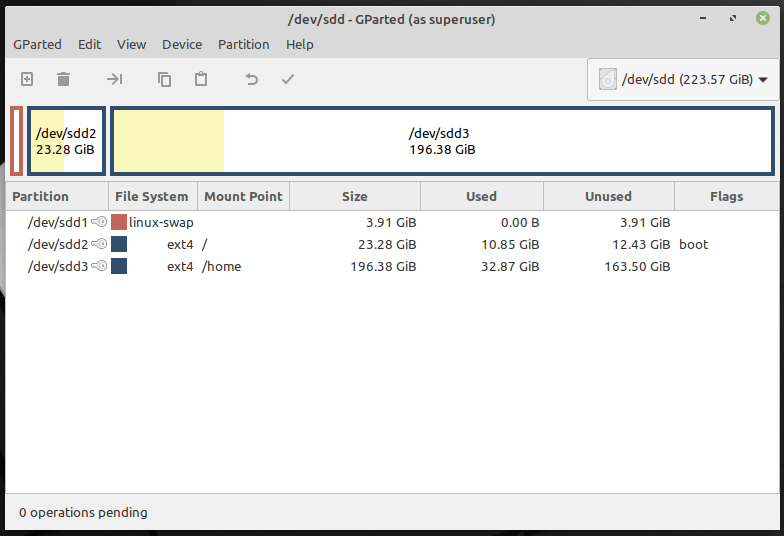Click the key icon beside /dev/sdd2
This screenshot has width=784, height=536.
(99, 244)
